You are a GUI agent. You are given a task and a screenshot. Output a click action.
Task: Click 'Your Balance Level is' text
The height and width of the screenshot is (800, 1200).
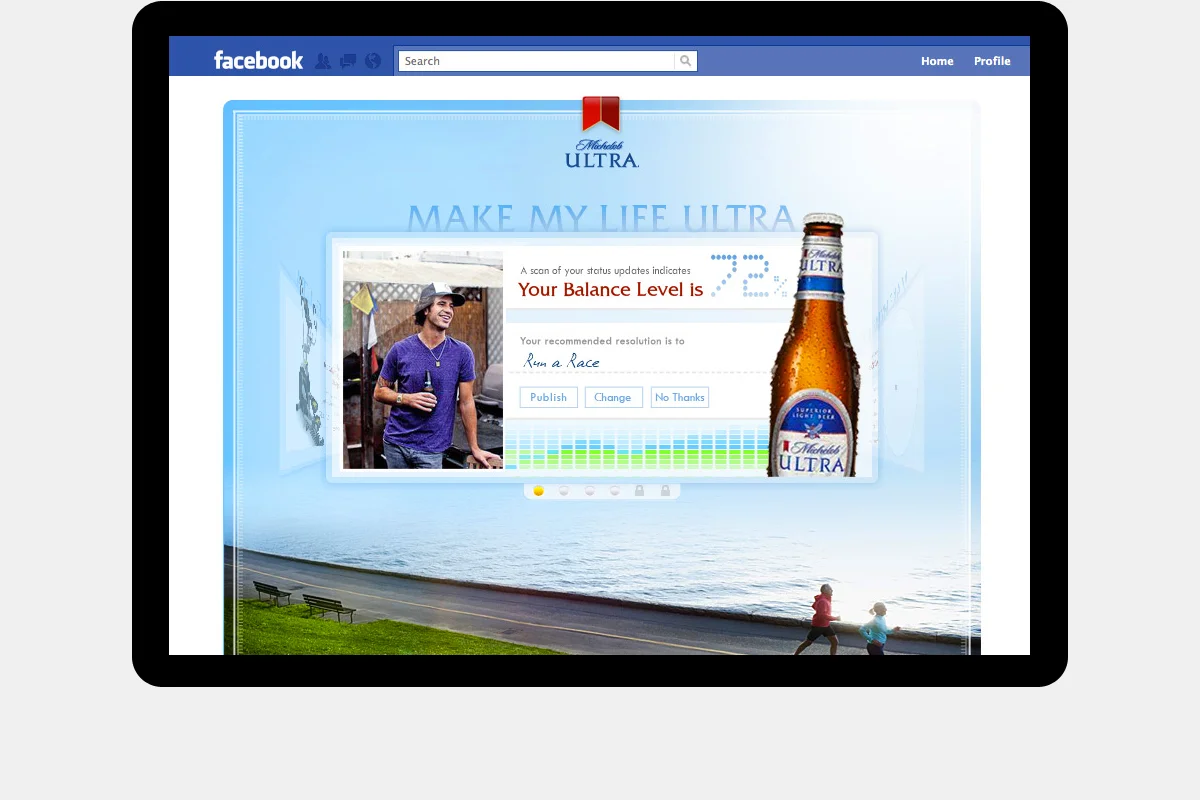tap(611, 290)
